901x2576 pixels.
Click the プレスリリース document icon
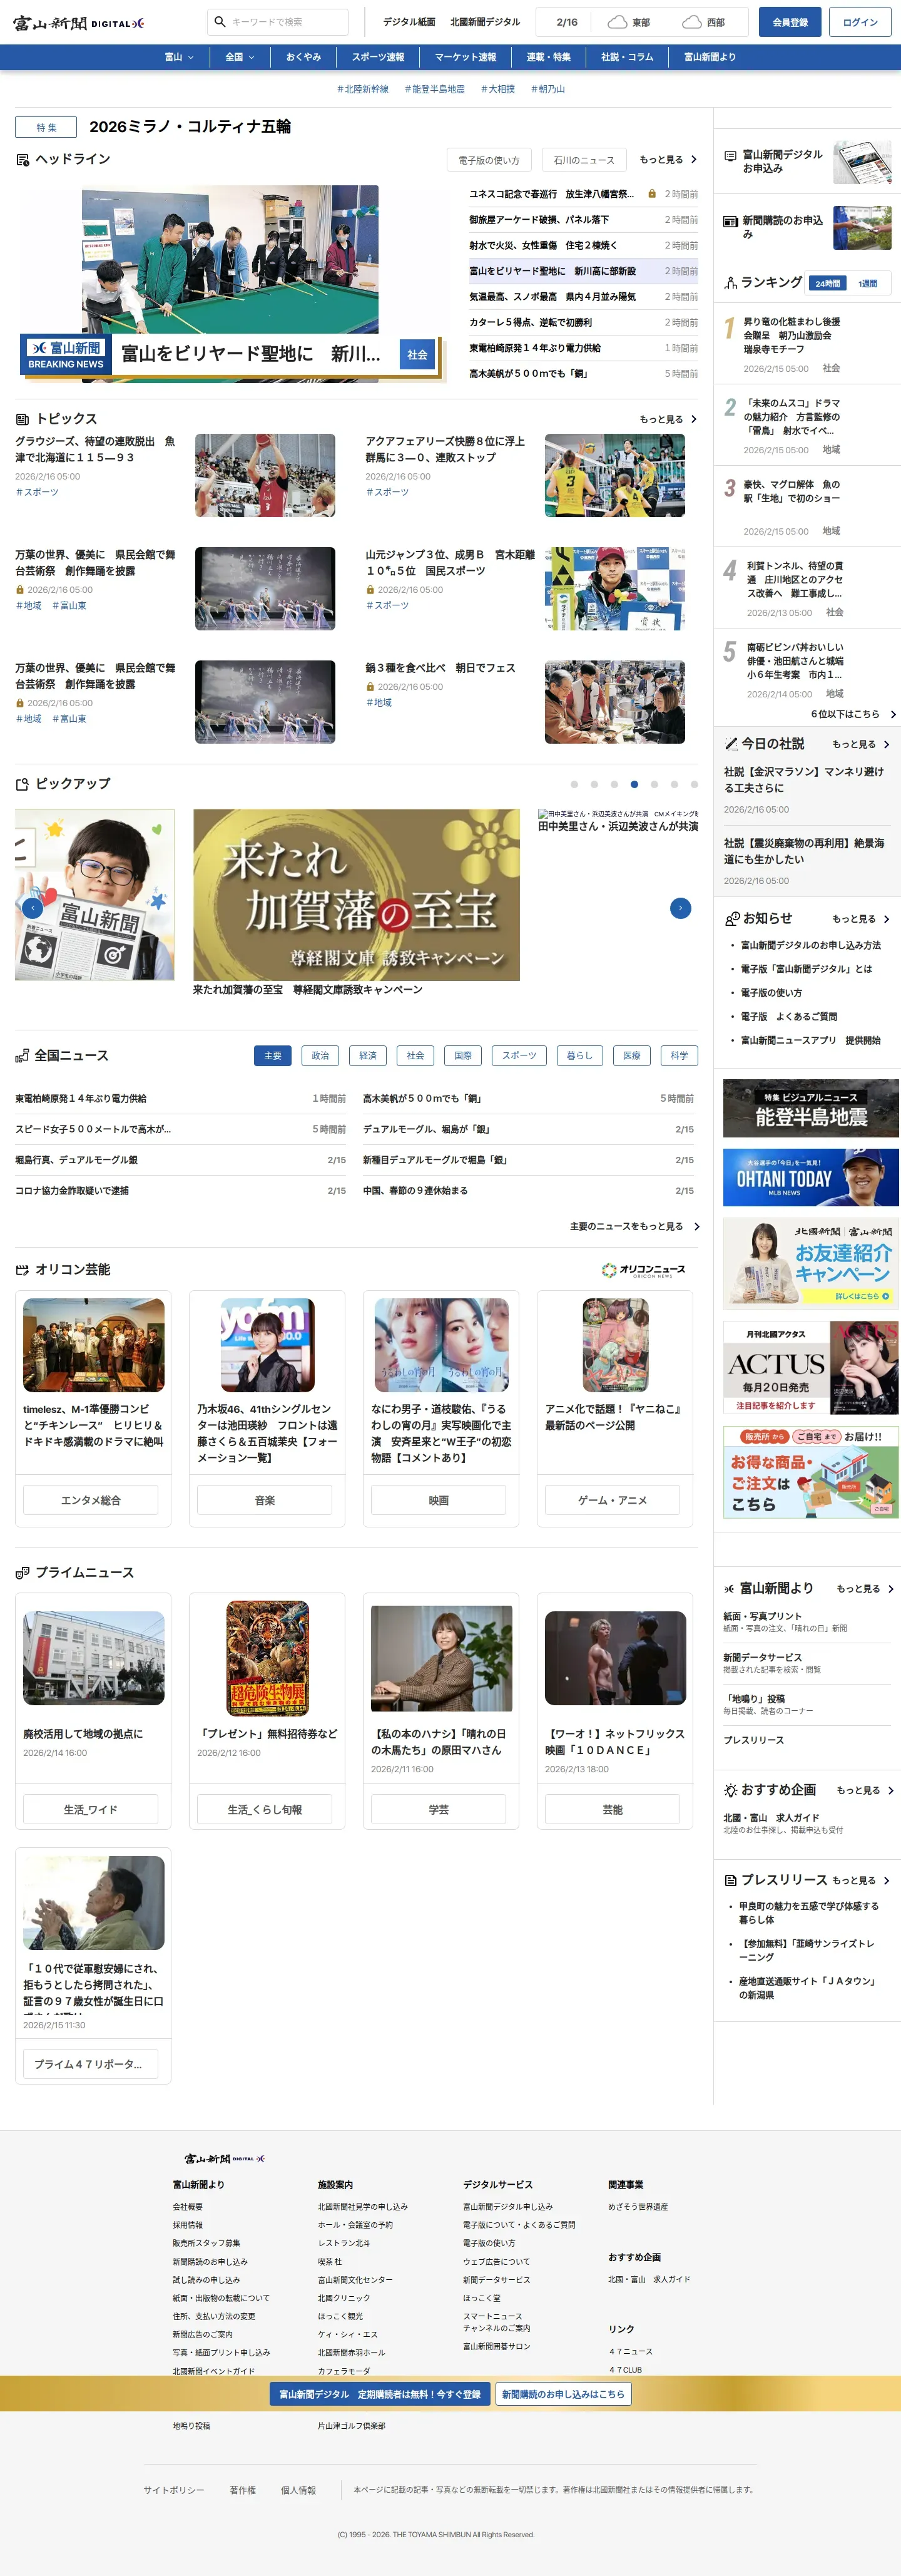click(731, 1880)
